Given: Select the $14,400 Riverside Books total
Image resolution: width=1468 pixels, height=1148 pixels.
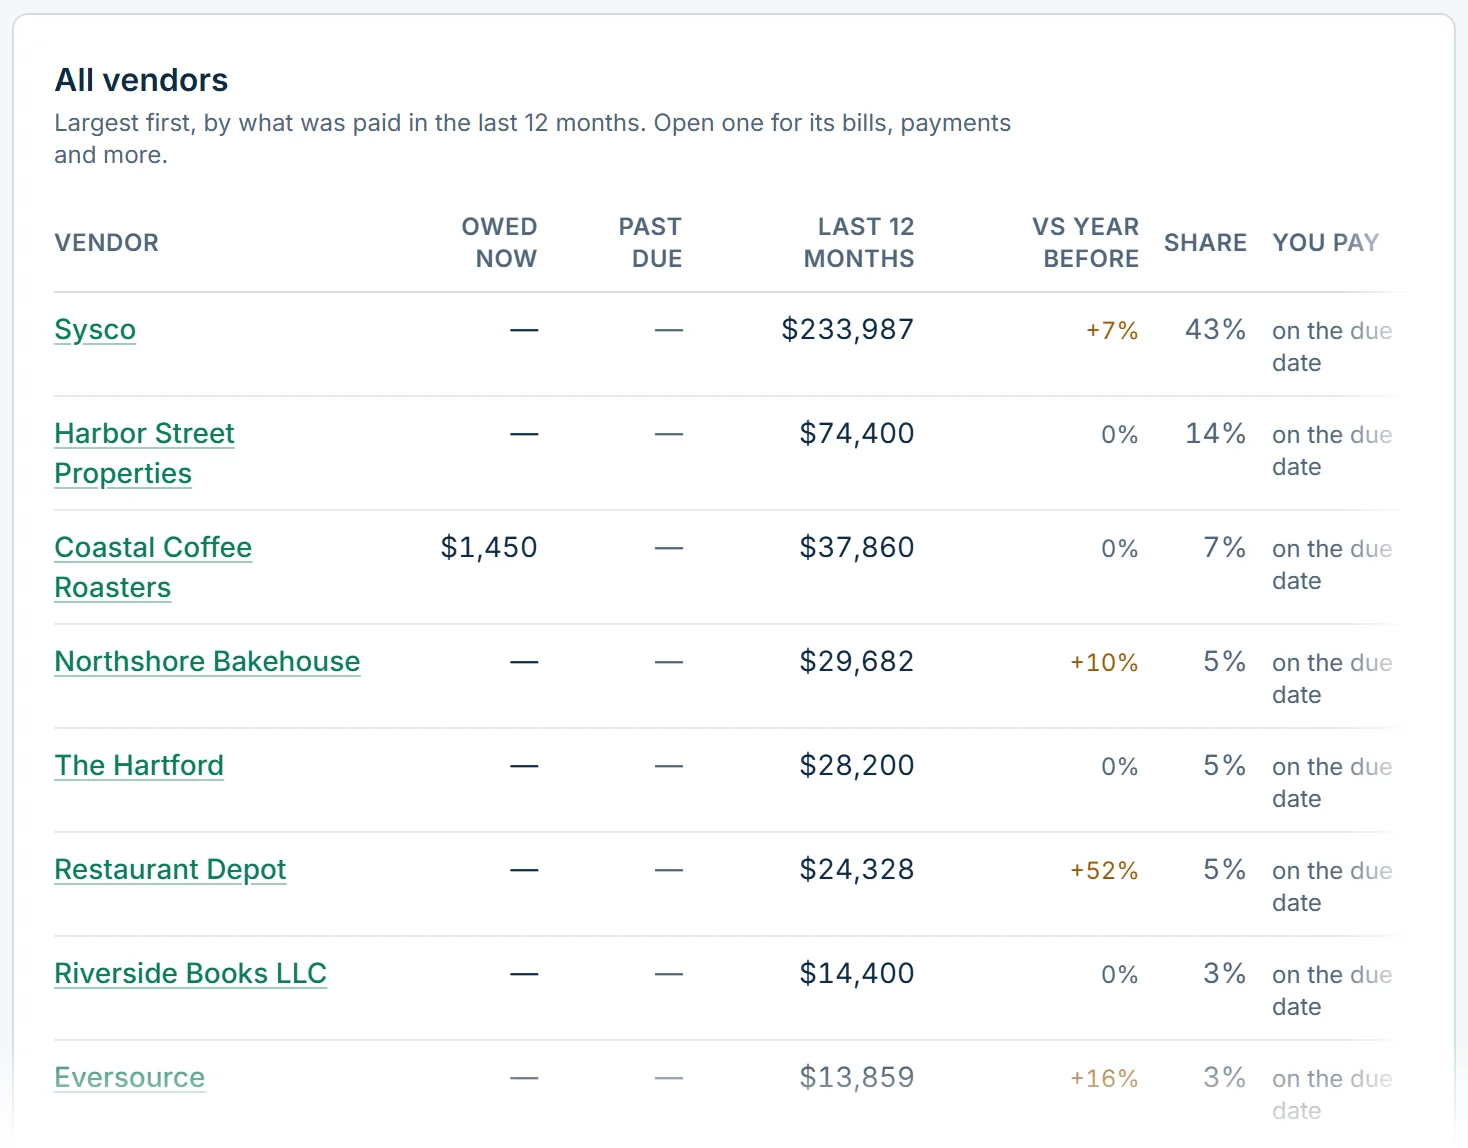Looking at the screenshot, I should [x=857, y=974].
